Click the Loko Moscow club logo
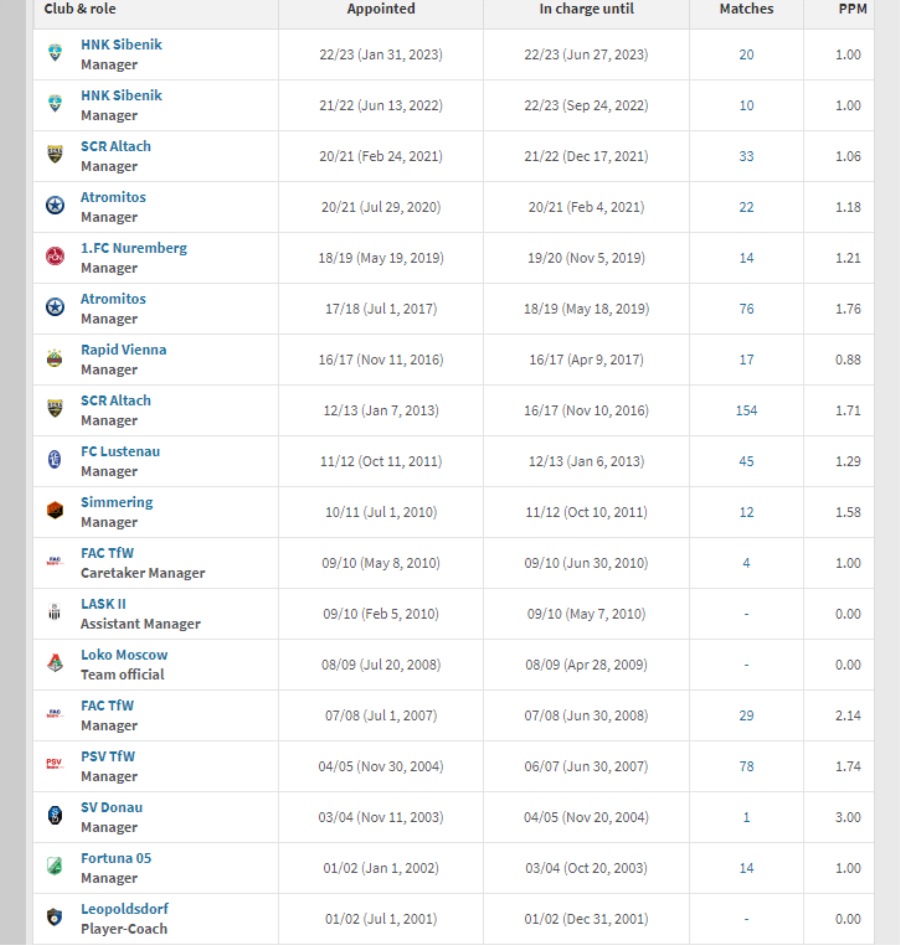The width and height of the screenshot is (900, 945). [55, 664]
